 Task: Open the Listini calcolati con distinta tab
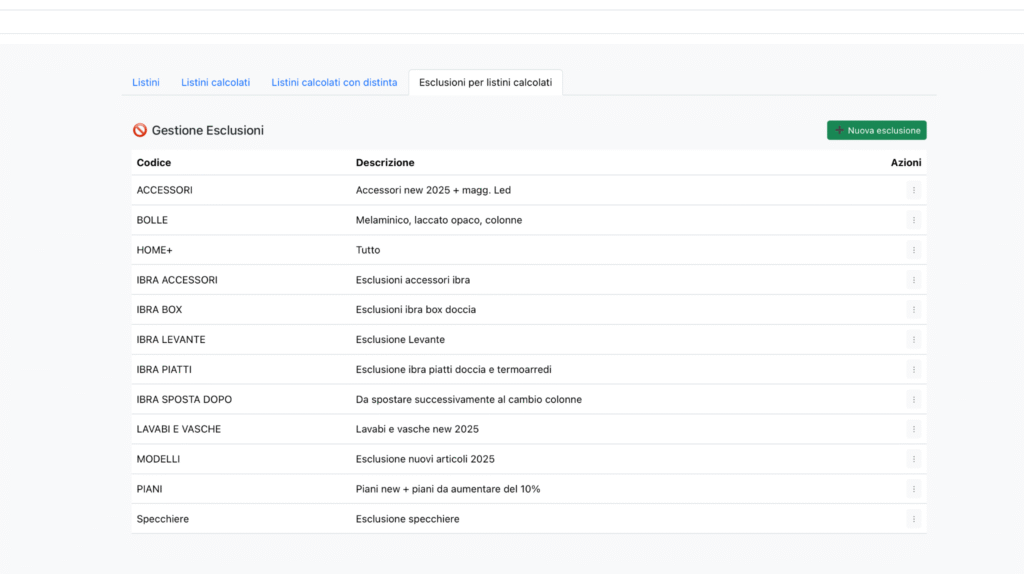click(x=334, y=82)
